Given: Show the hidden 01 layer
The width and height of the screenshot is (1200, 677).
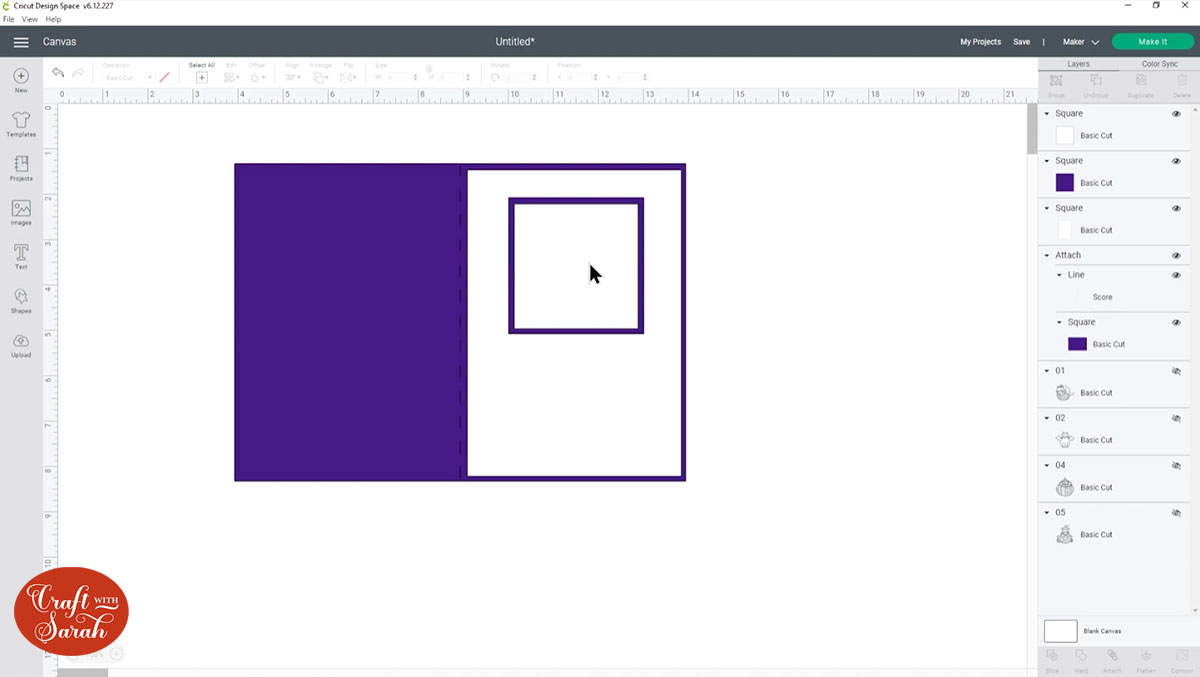Looking at the screenshot, I should click(1176, 371).
